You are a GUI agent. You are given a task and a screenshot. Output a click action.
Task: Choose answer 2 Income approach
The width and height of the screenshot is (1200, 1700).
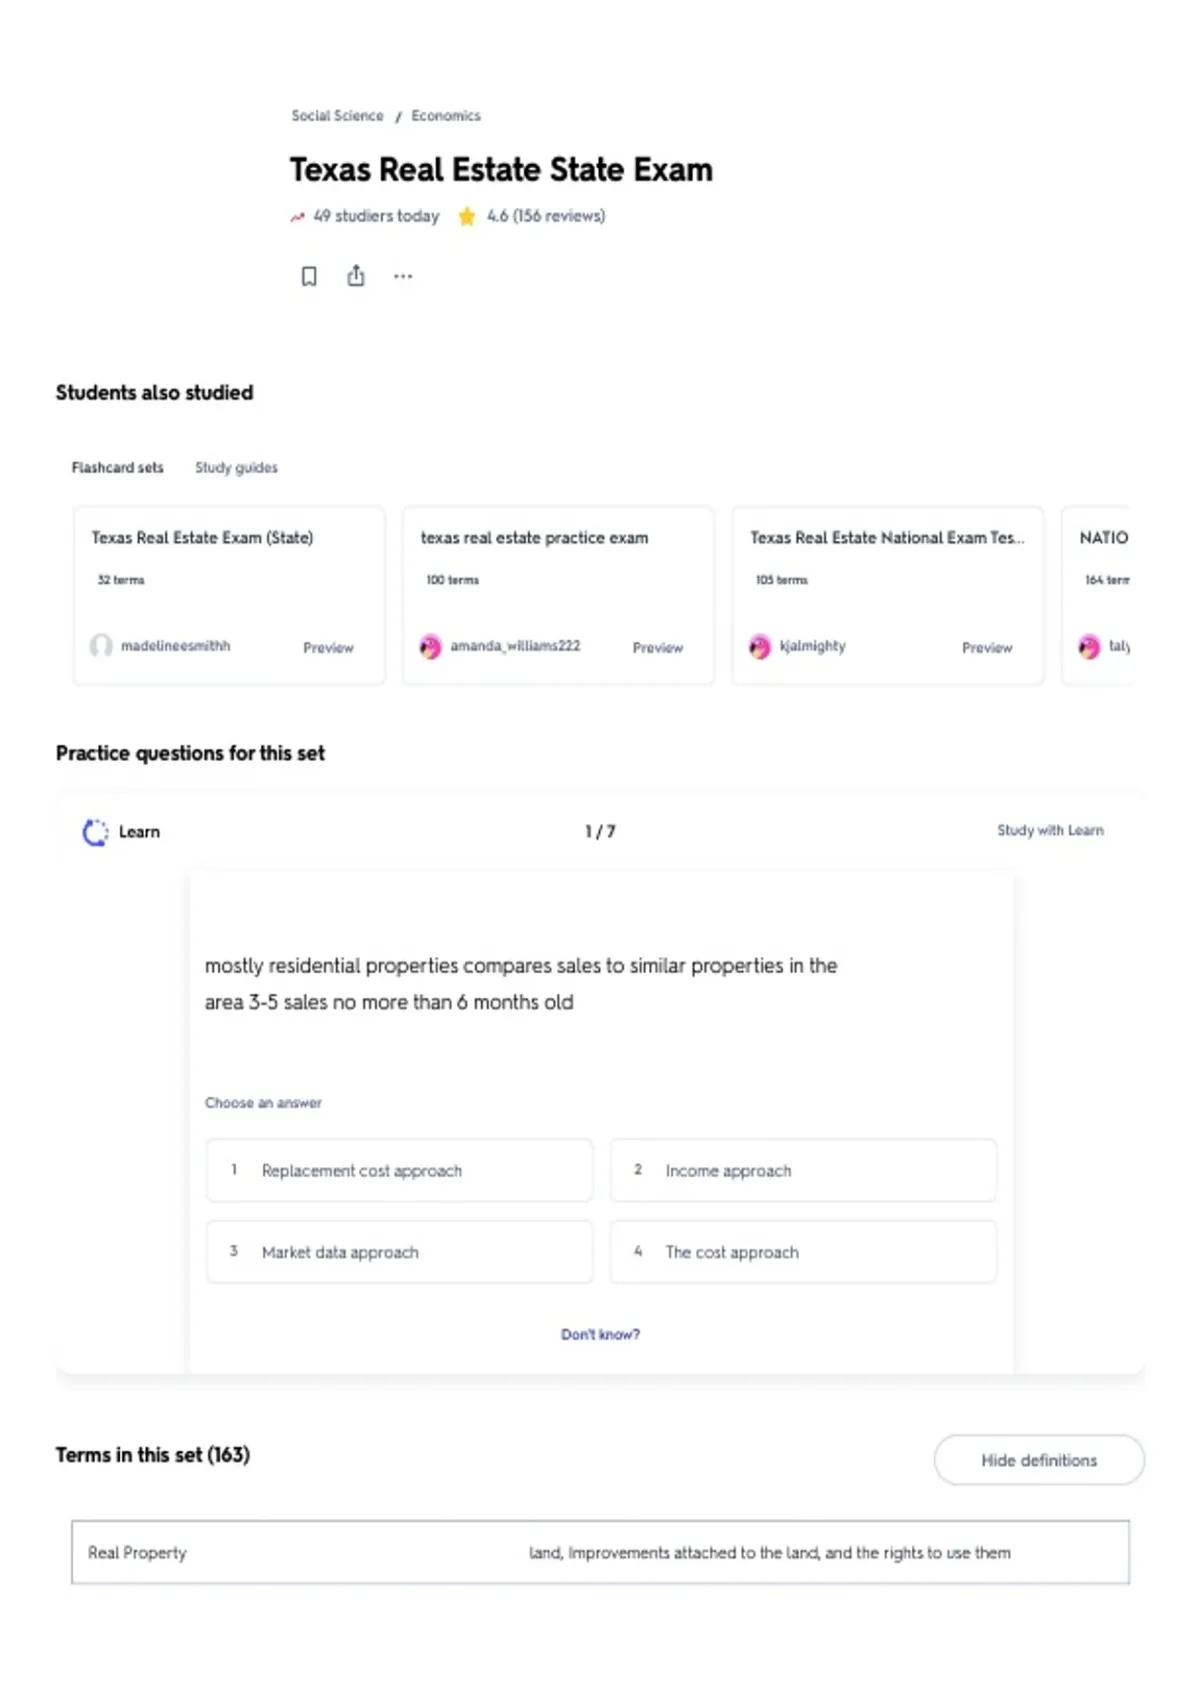(x=803, y=1170)
